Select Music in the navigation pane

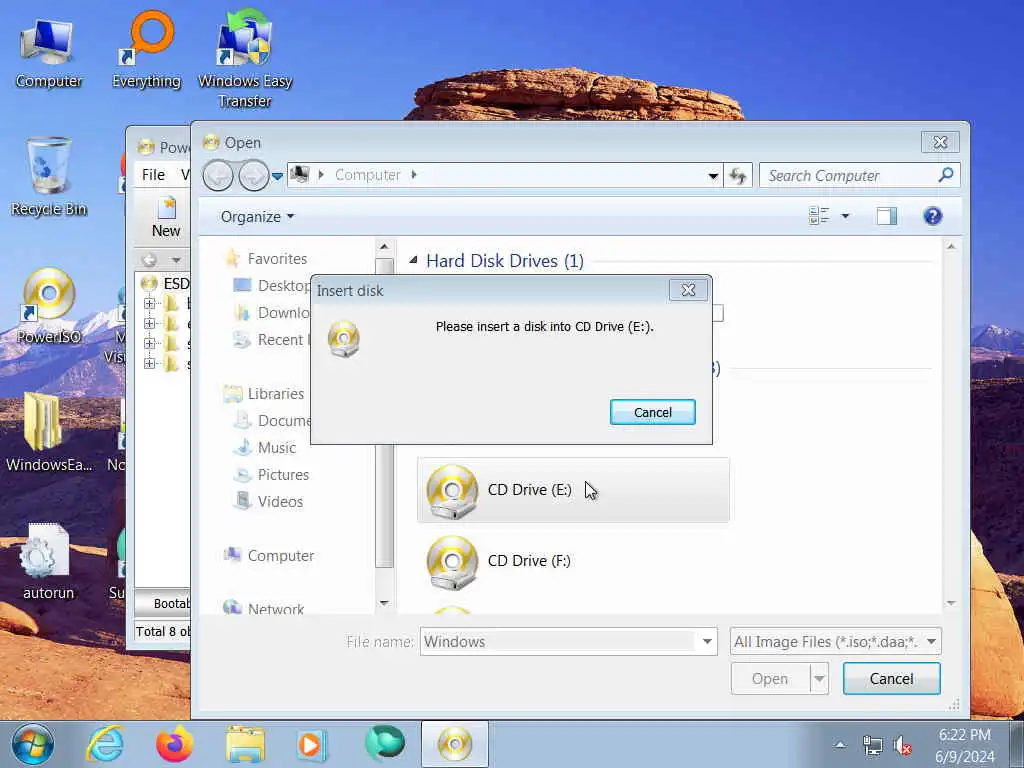[x=277, y=447]
